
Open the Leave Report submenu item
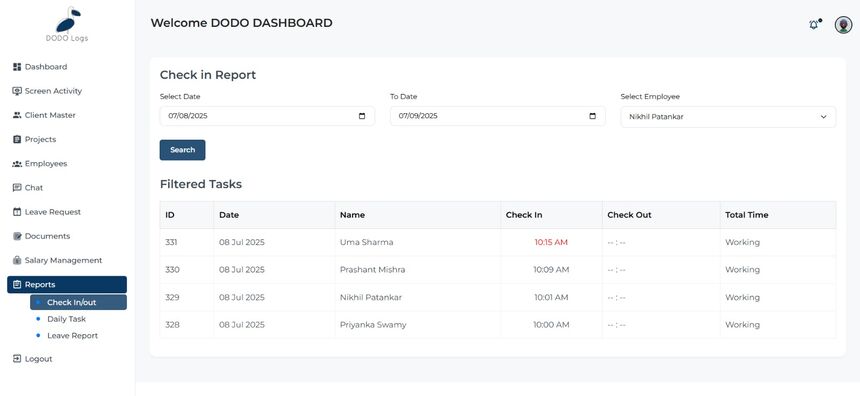(72, 336)
